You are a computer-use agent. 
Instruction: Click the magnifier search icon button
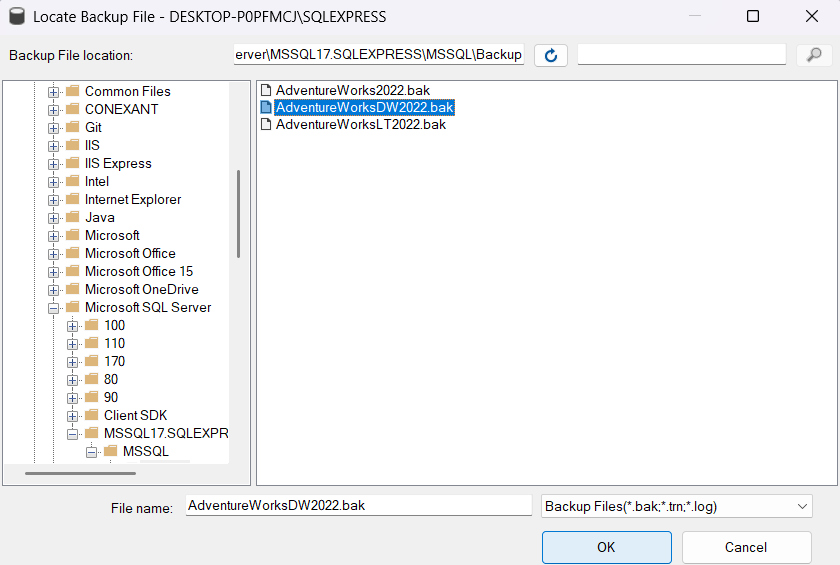814,55
